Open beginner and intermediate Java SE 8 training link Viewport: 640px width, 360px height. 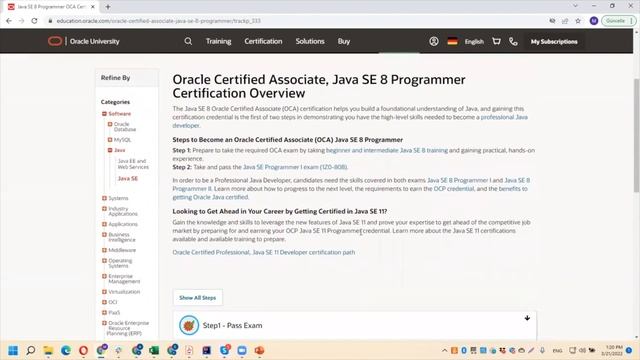[387, 150]
